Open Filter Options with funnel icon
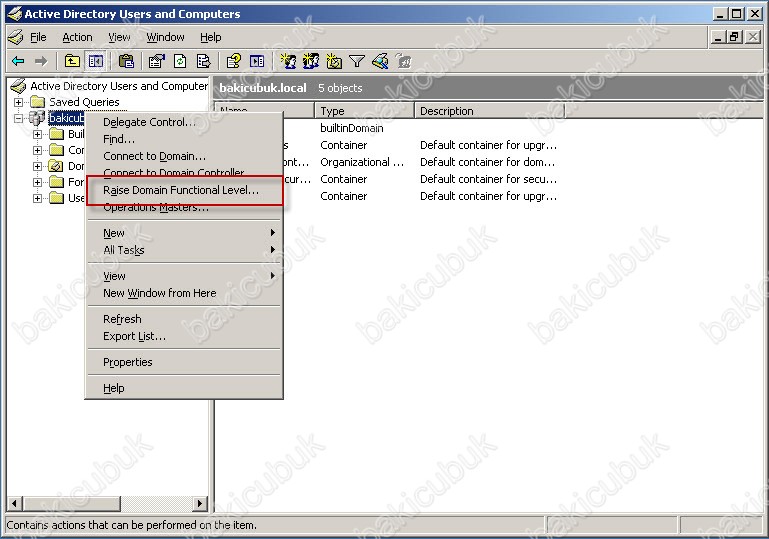The image size is (769, 539). click(x=357, y=61)
